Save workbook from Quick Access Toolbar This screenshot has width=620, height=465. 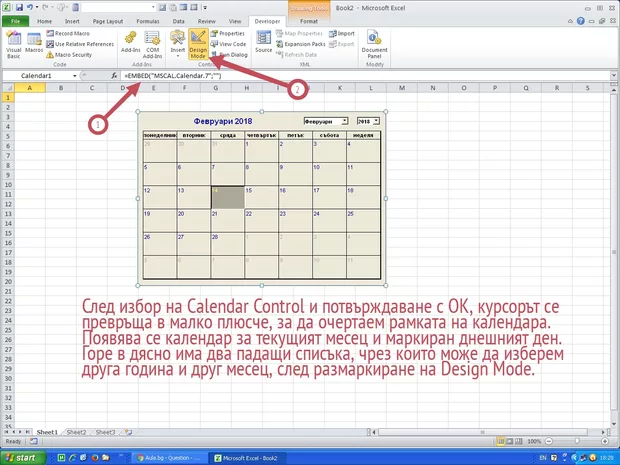[x=19, y=8]
